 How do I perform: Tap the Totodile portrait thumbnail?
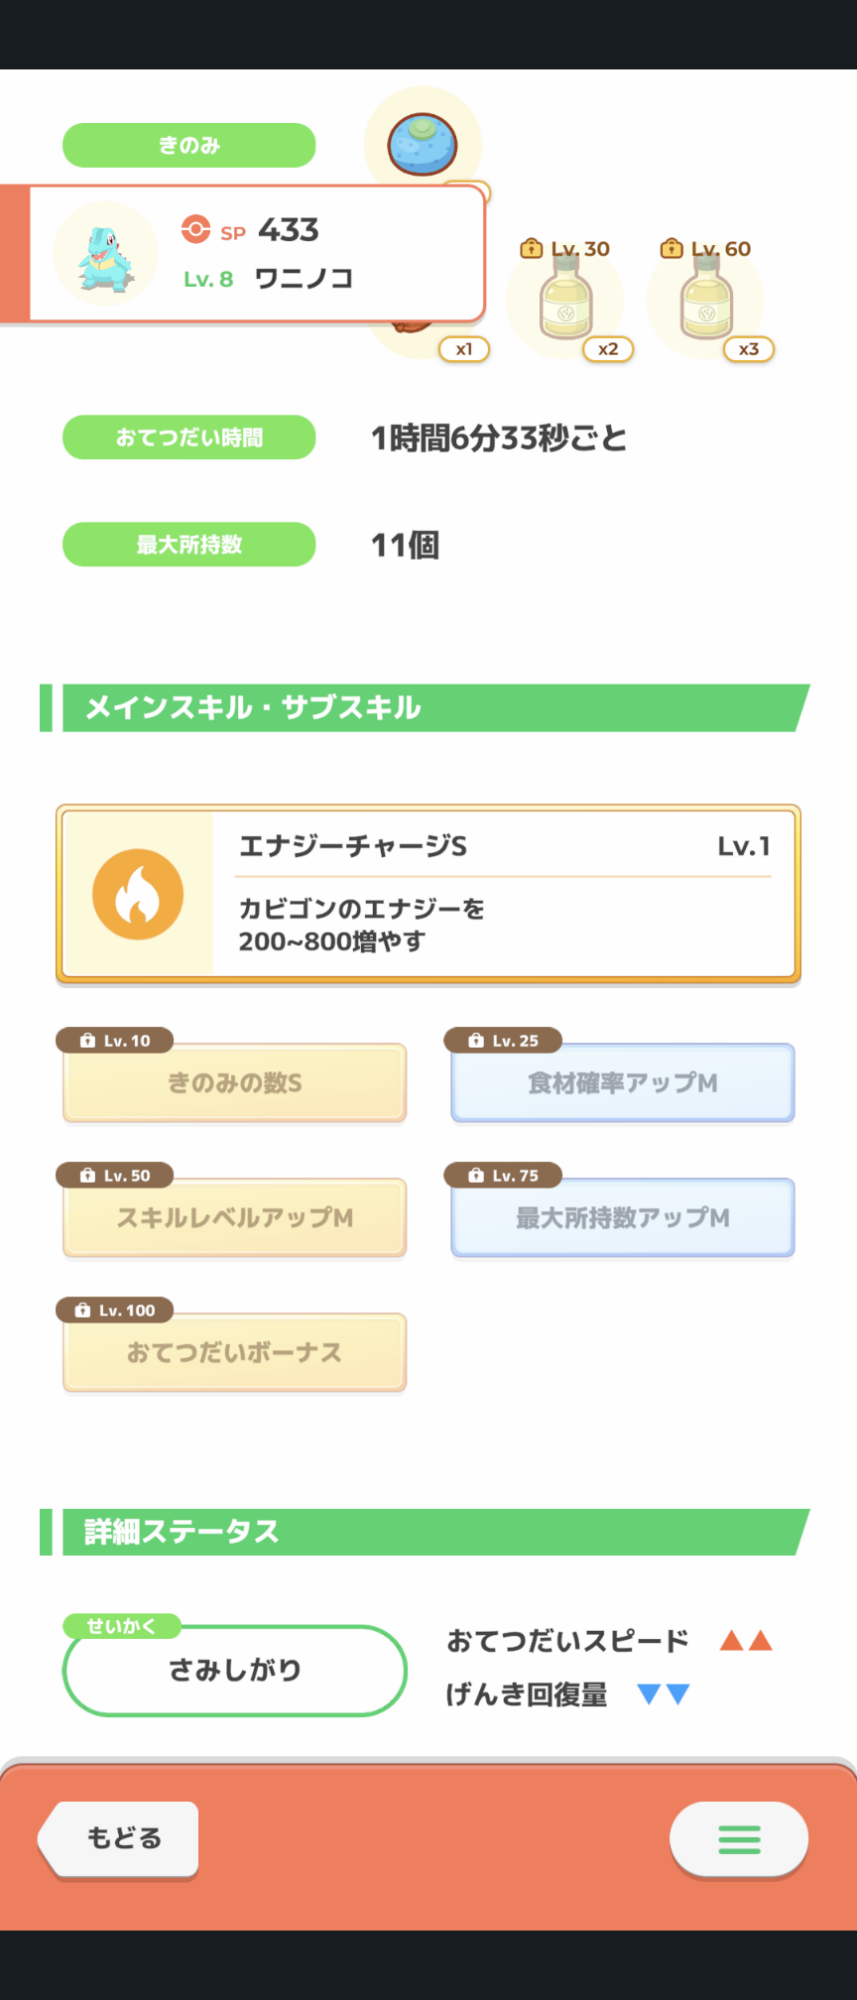pyautogui.click(x=105, y=254)
